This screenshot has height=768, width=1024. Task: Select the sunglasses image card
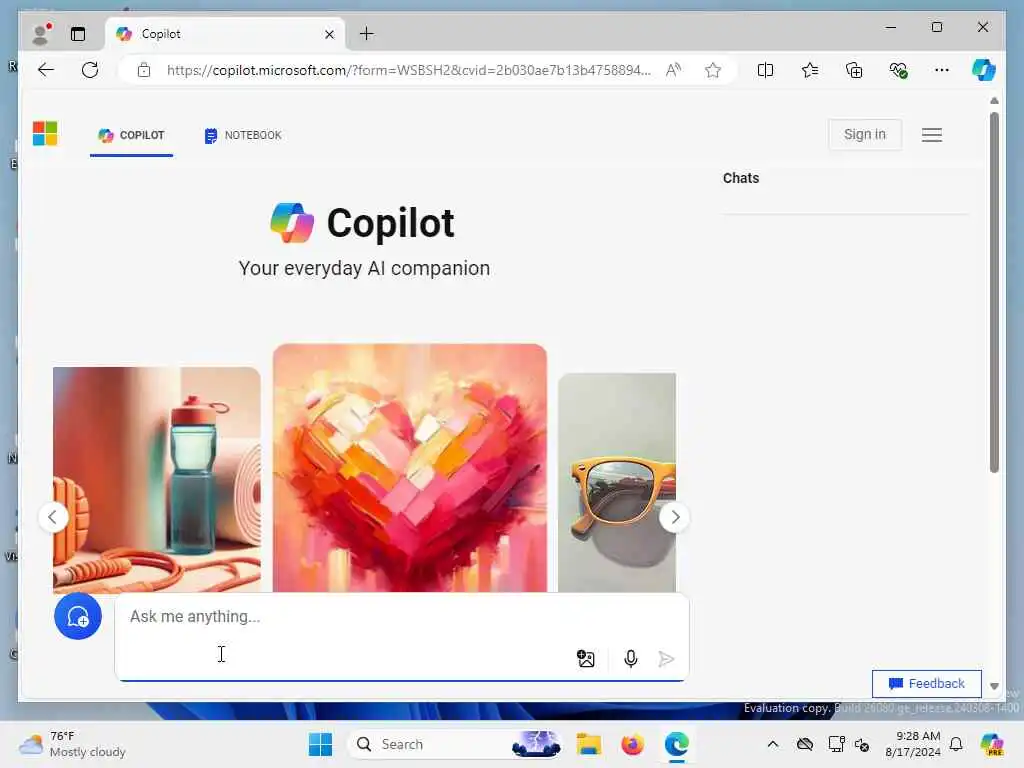616,483
